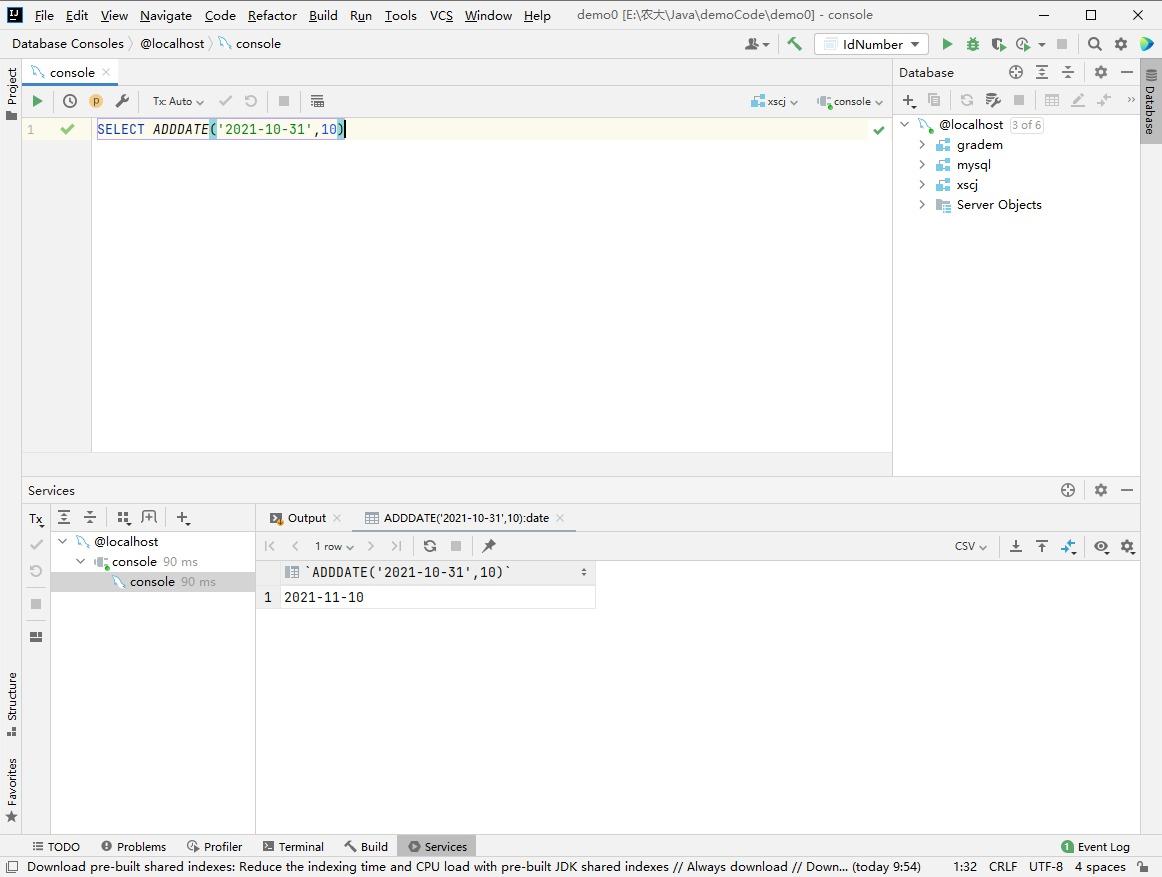
Task: Click the Build project hammer icon
Action: point(794,44)
